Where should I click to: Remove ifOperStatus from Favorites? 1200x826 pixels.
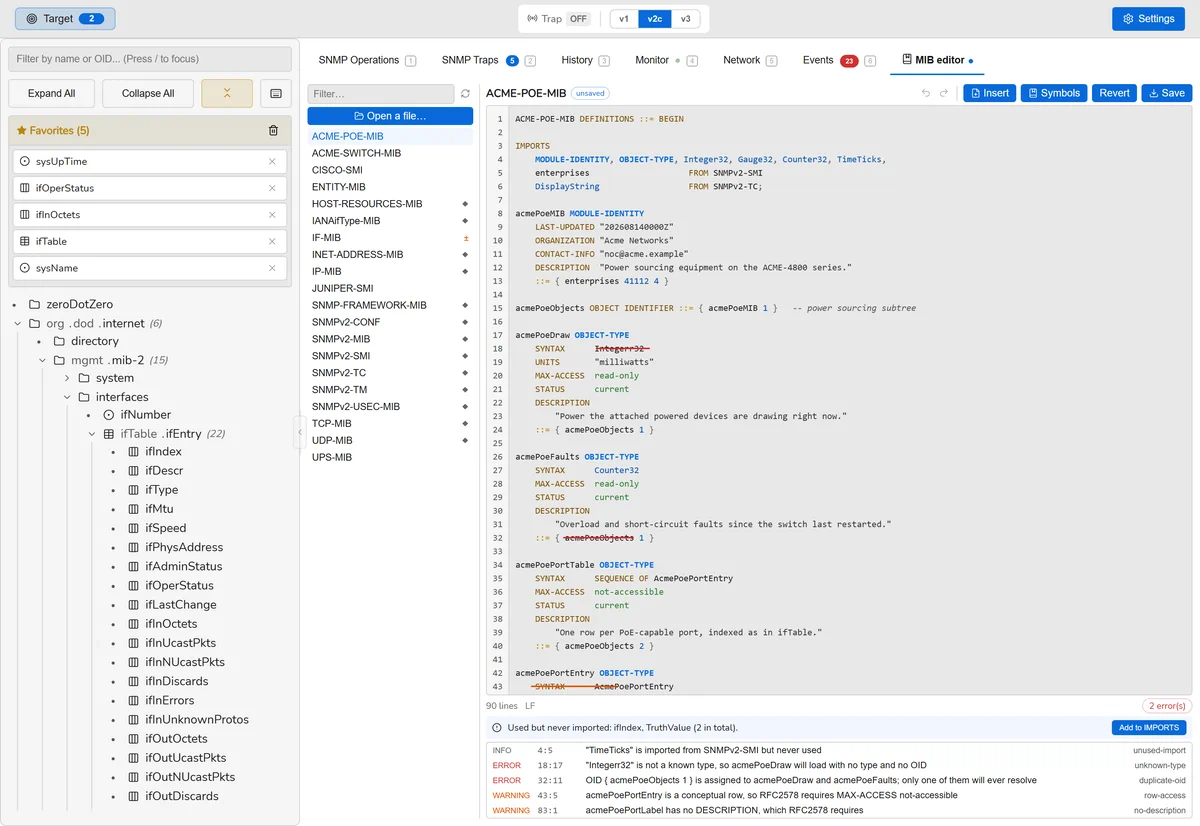tap(272, 188)
